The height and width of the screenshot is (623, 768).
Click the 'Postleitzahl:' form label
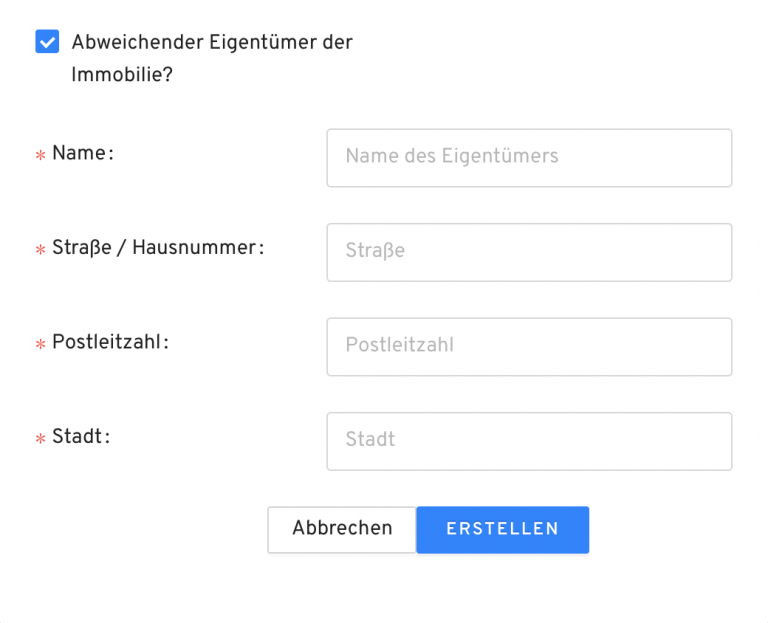click(110, 342)
